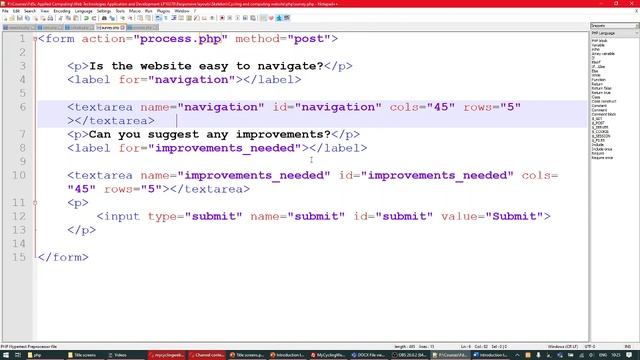Open the Macro menu
Screen dimensions: 640x360
[x=134, y=11]
